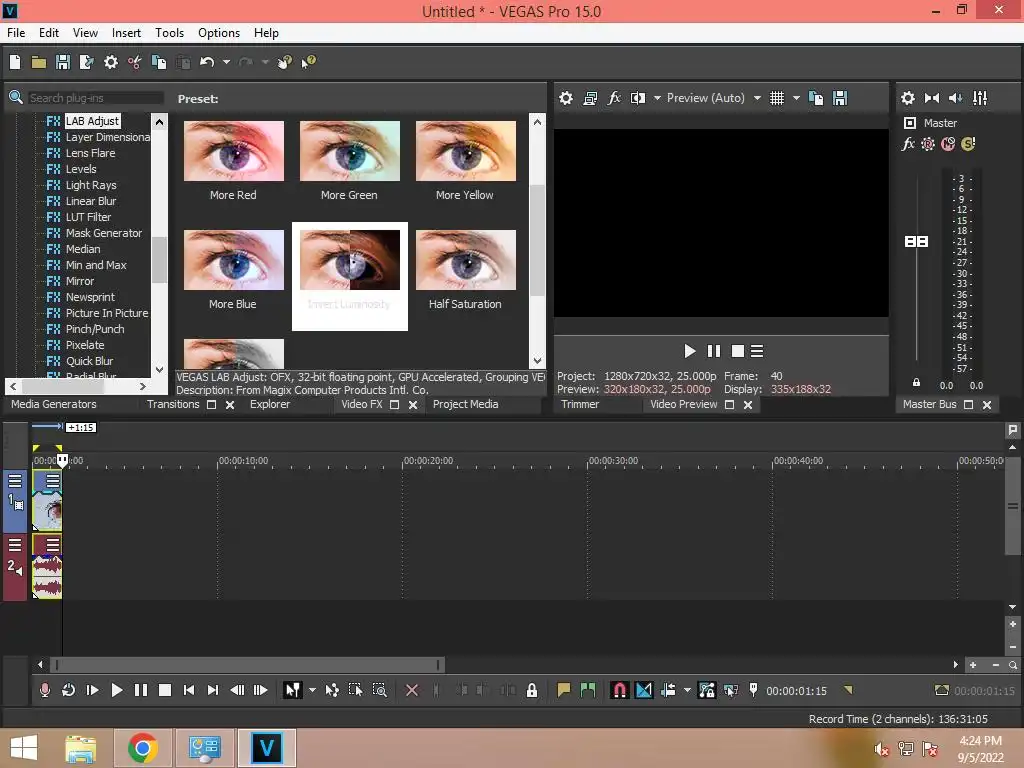This screenshot has width=1024, height=768.
Task: Open a project using the folder icon
Action: coord(39,62)
